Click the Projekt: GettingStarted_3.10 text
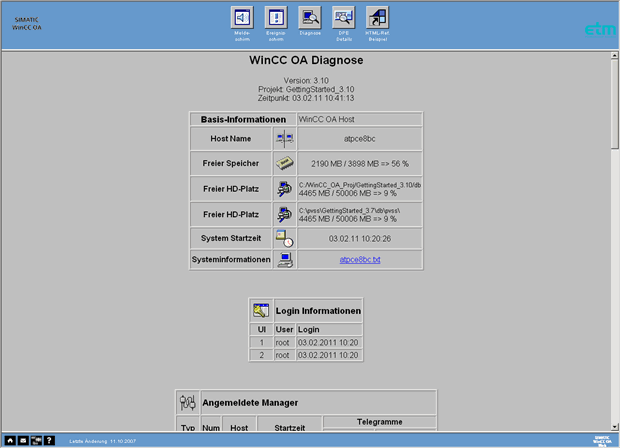This screenshot has width=620, height=448. coord(306,89)
